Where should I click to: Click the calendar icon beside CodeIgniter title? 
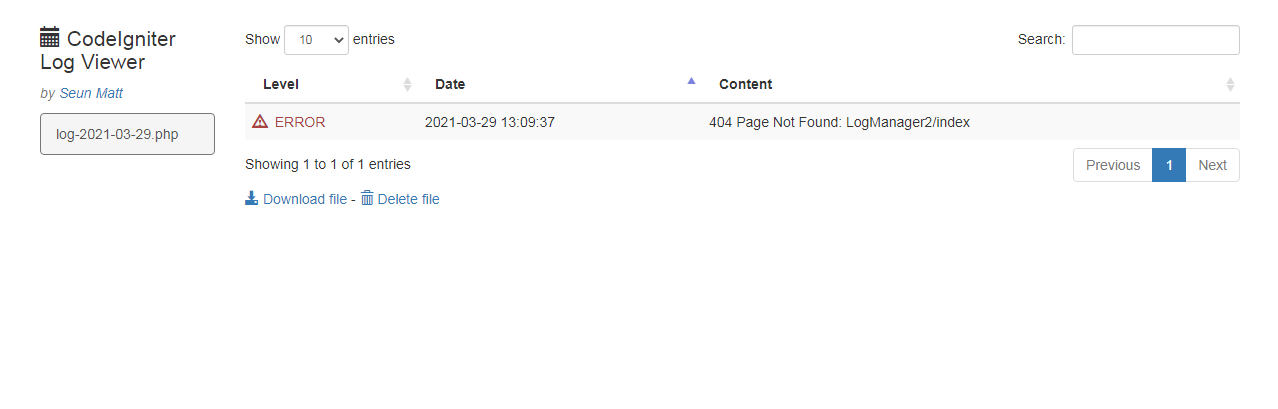click(x=50, y=39)
